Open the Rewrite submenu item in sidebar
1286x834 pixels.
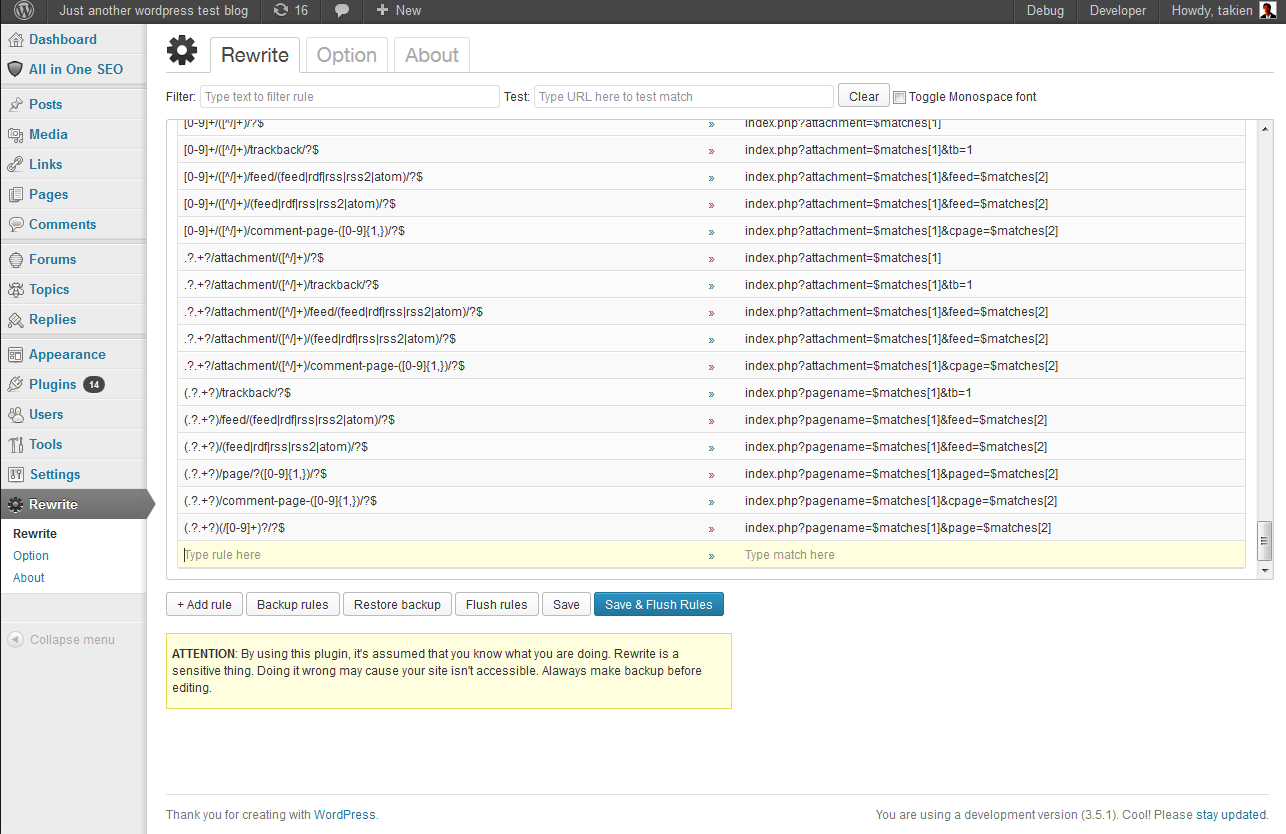pos(35,534)
